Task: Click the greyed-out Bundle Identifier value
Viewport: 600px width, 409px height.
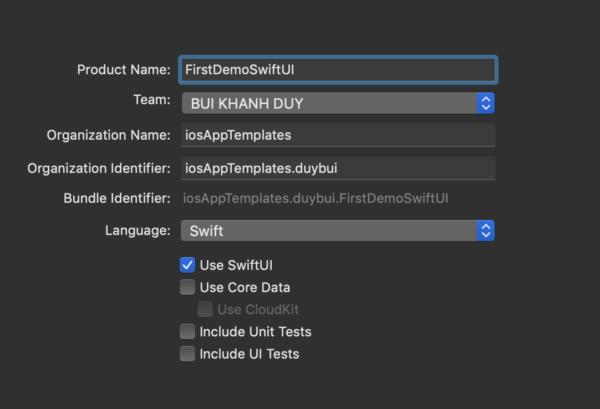Action: tap(316, 199)
